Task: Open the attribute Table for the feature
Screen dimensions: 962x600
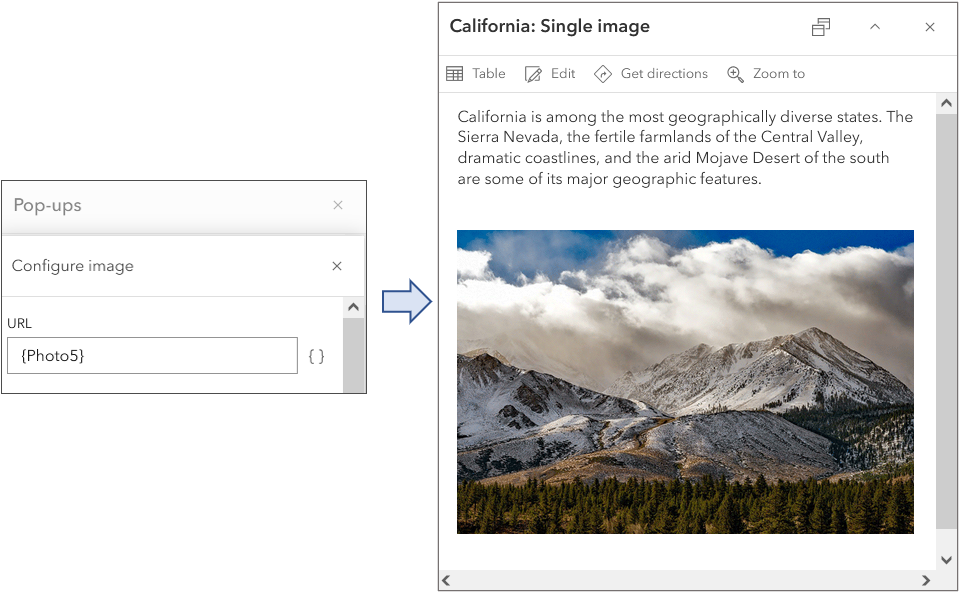Action: [476, 74]
